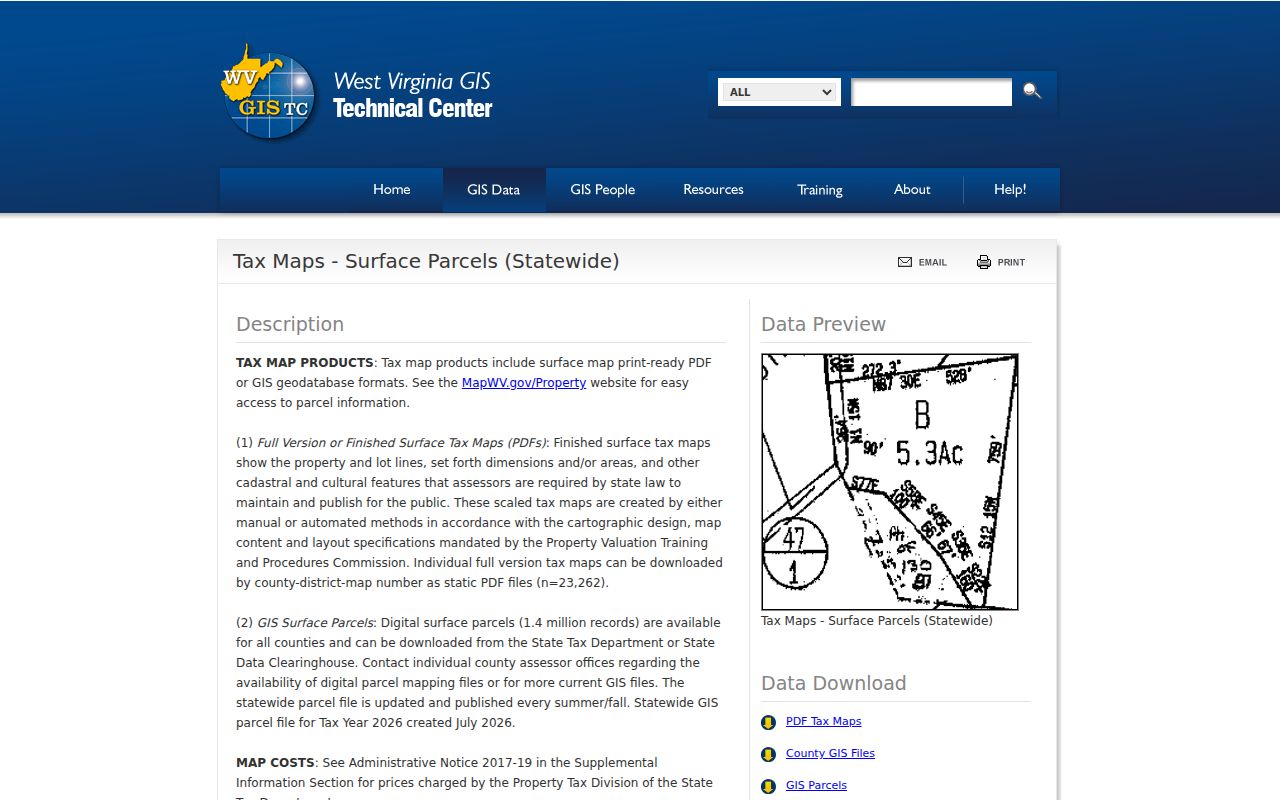
Task: Open the County GIS Files link
Action: (x=830, y=753)
